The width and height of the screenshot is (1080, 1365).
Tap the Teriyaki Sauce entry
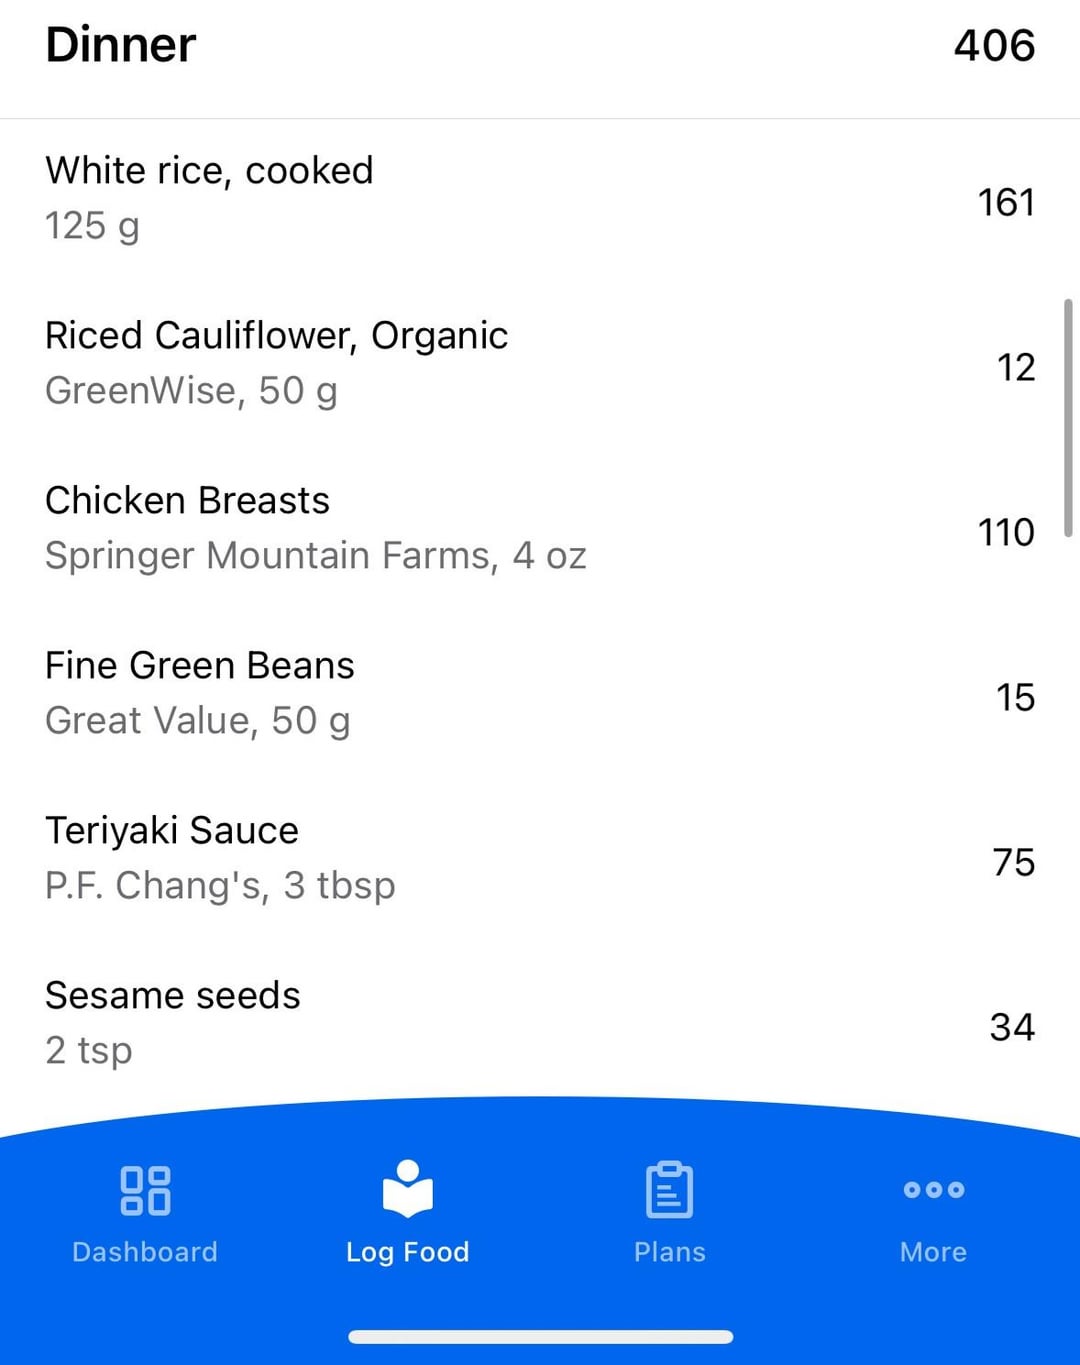coord(540,861)
